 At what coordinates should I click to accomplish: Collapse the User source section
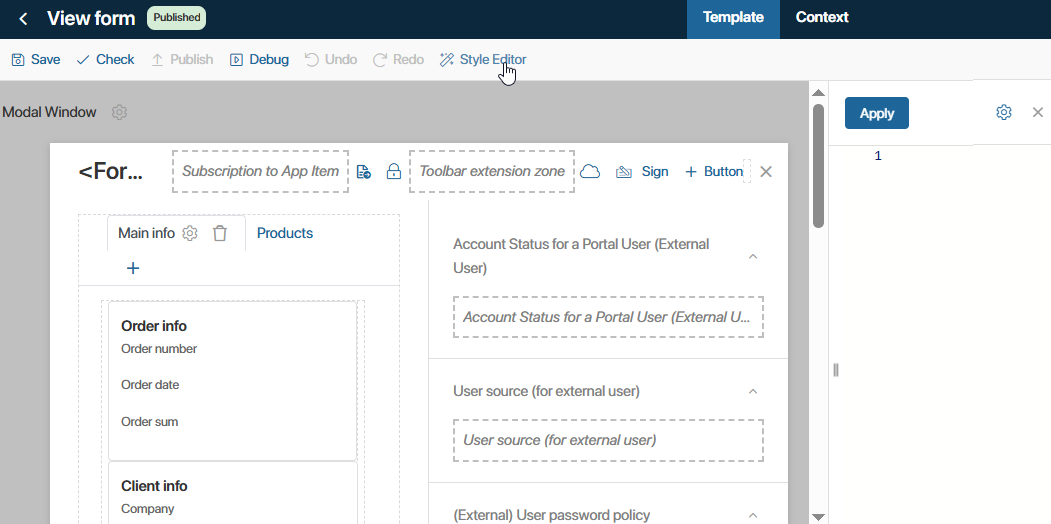click(753, 391)
